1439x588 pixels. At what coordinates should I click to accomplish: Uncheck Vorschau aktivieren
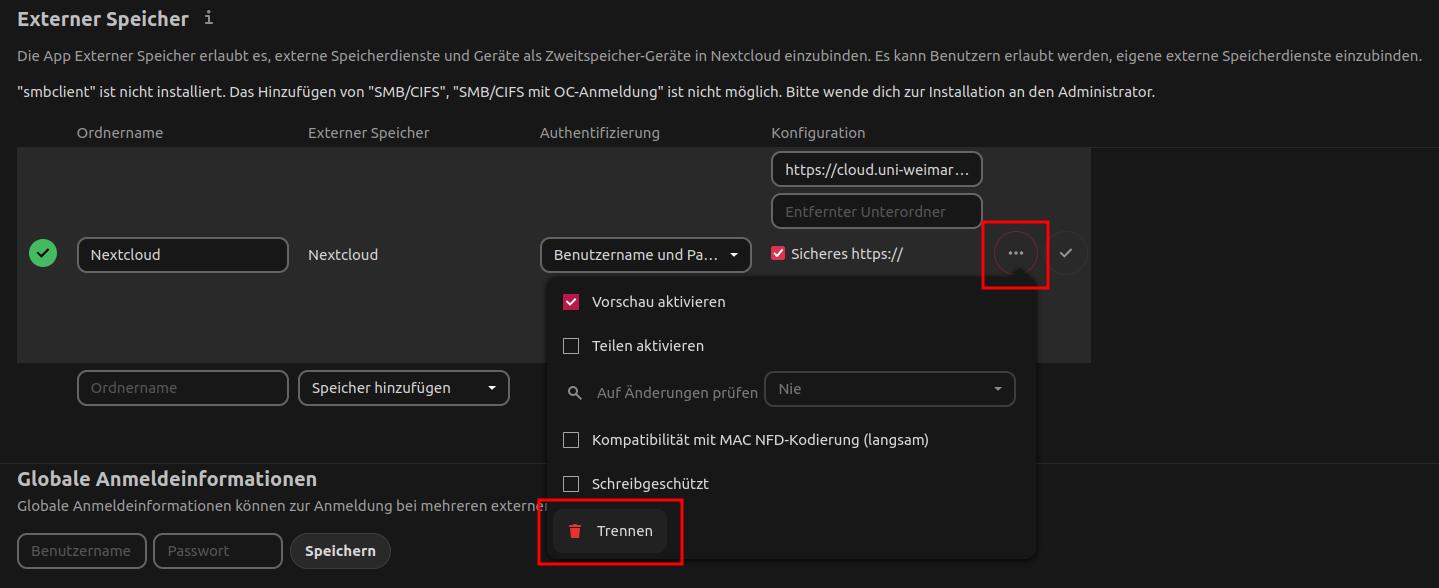click(x=572, y=302)
